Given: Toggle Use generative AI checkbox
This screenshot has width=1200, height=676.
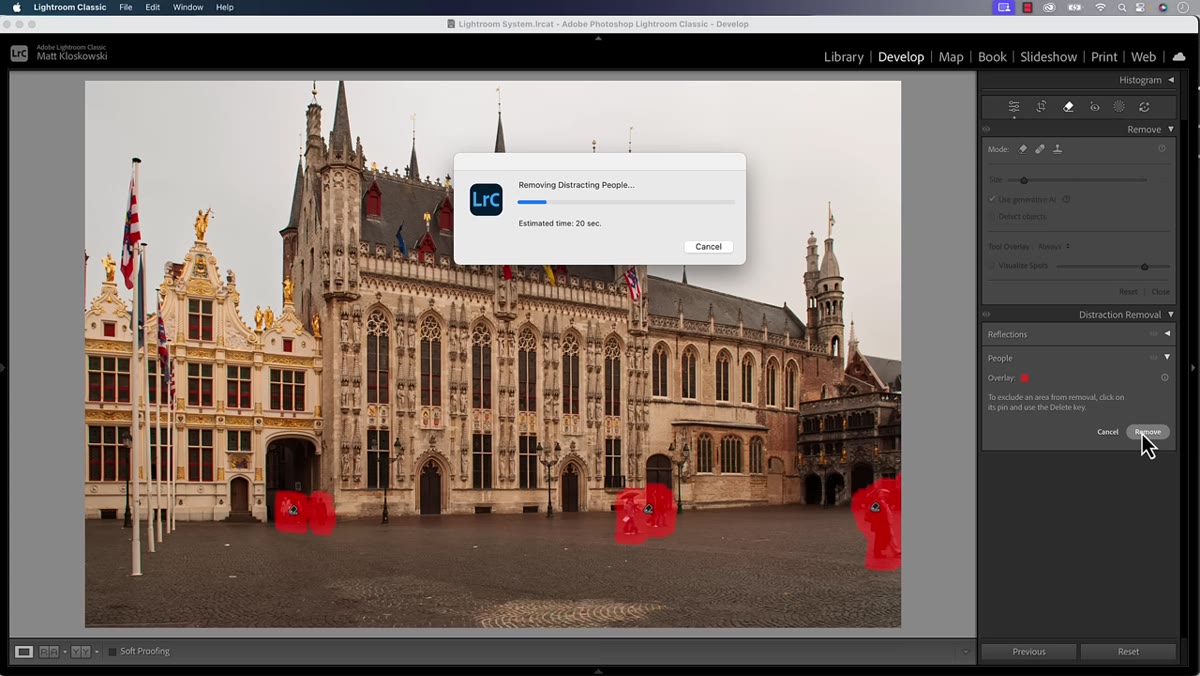Looking at the screenshot, I should [992, 199].
